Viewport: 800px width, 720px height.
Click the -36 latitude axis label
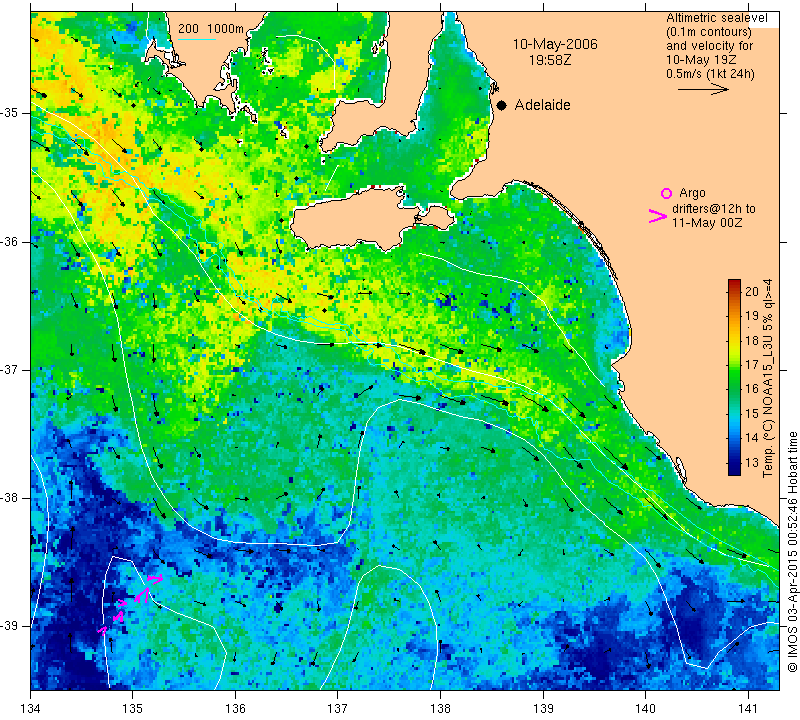coord(10,241)
